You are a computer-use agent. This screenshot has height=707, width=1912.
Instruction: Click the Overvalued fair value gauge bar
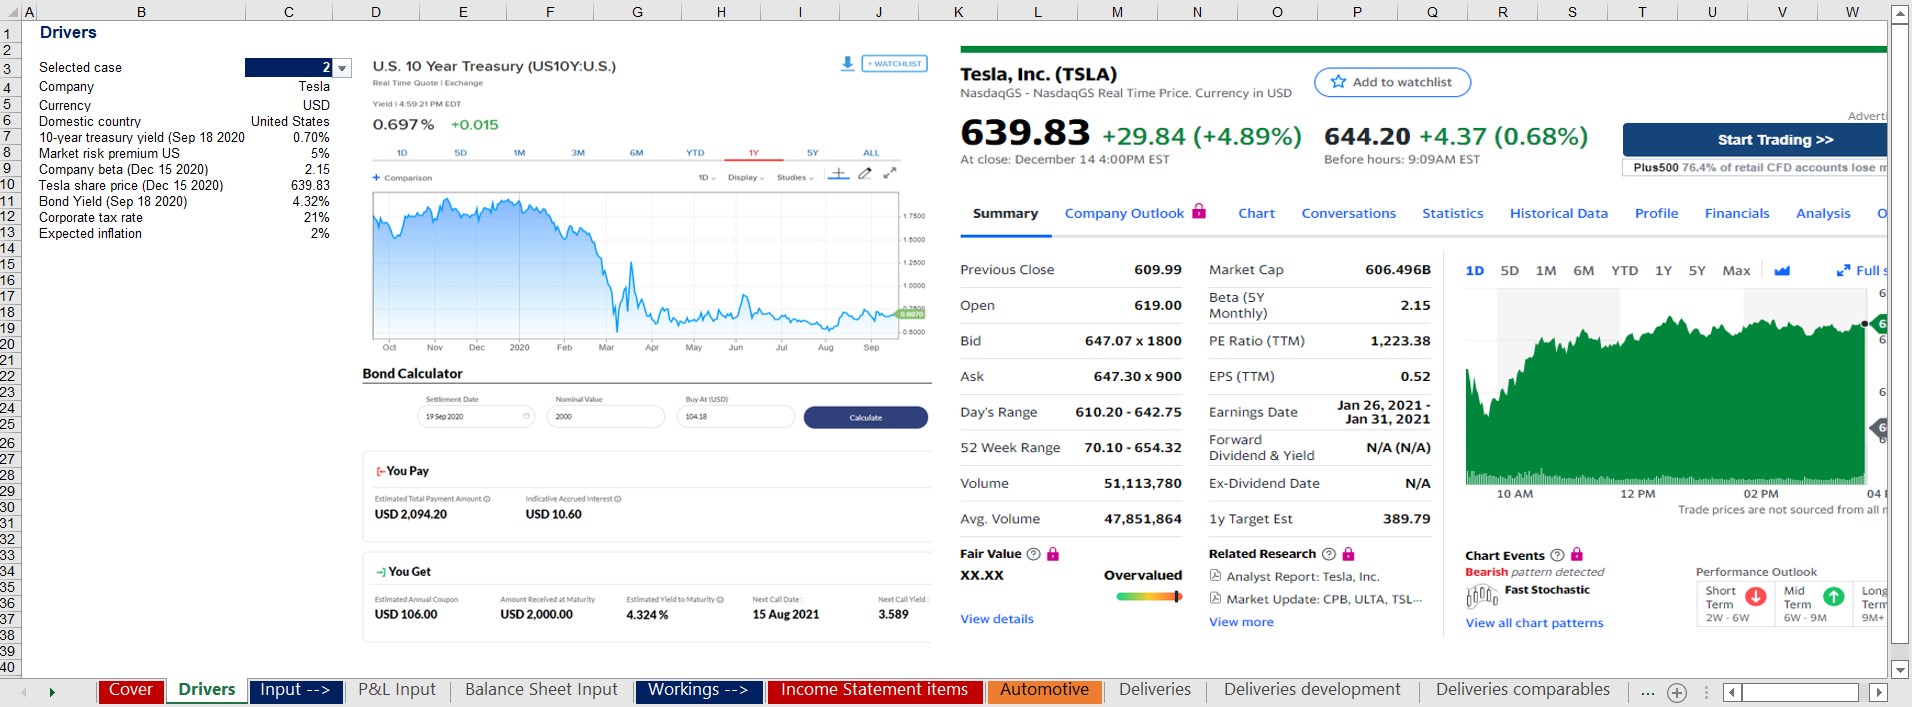point(1149,597)
